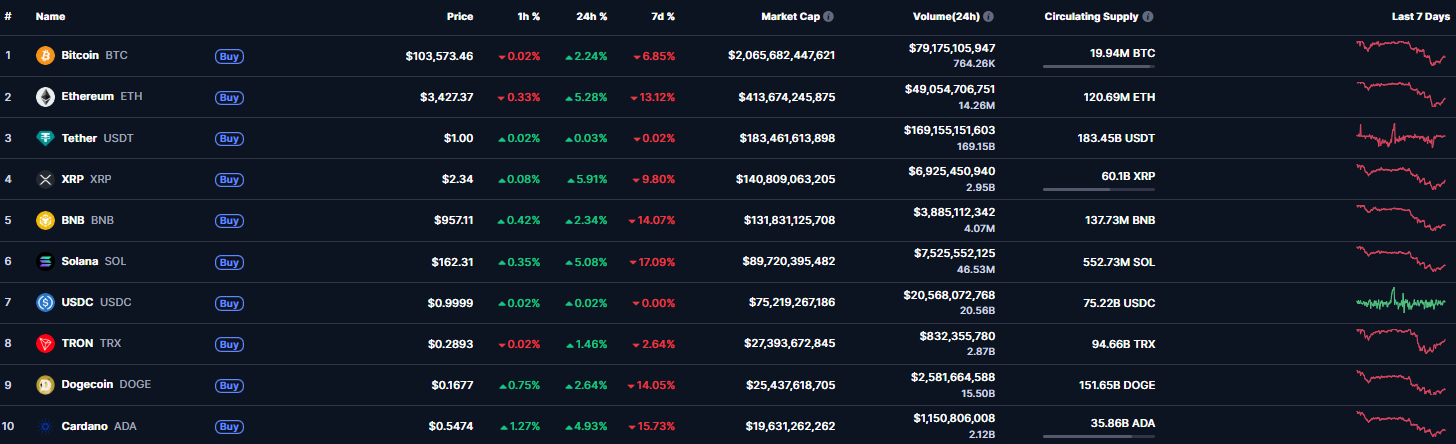This screenshot has height=444, width=1456.
Task: Sort by the 7d % column header
Action: coord(661,17)
